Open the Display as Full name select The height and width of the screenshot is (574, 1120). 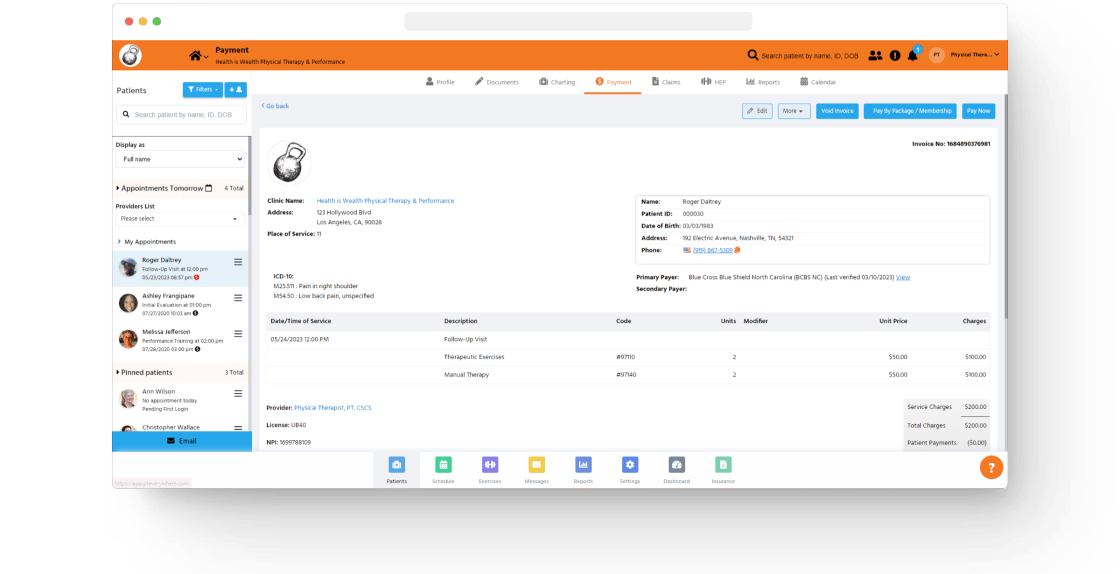click(x=181, y=159)
